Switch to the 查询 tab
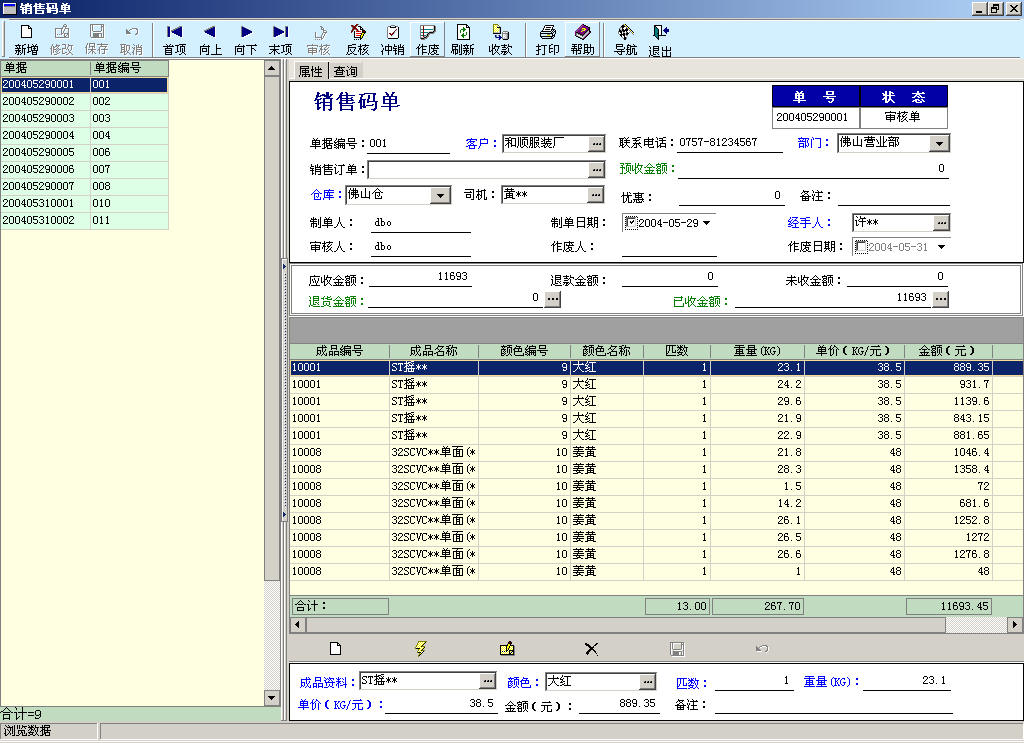This screenshot has width=1024, height=743. pyautogui.click(x=345, y=72)
